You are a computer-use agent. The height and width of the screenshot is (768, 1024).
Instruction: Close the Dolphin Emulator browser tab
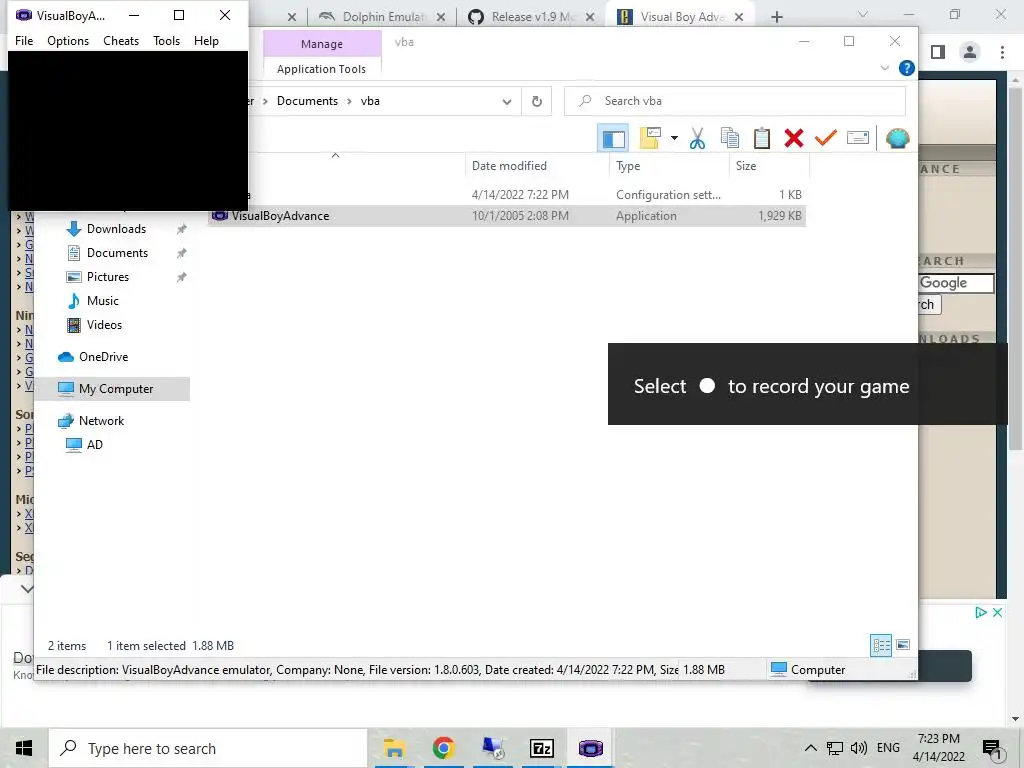441,17
